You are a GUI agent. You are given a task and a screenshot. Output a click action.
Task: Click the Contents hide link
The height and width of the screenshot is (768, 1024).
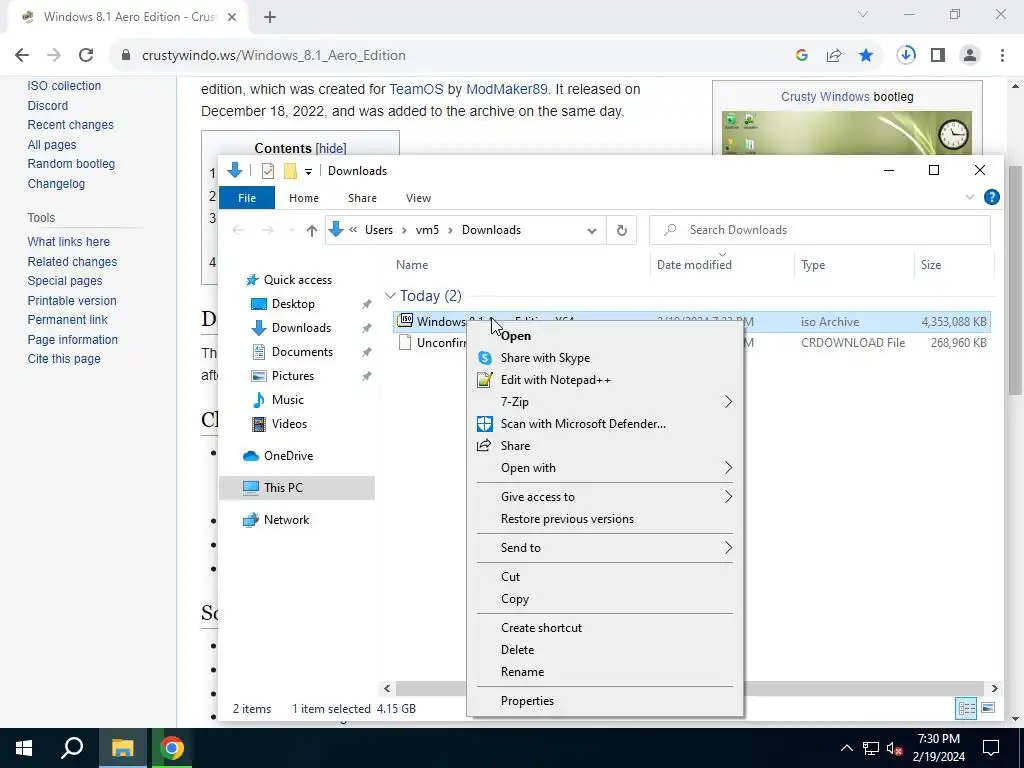(331, 148)
